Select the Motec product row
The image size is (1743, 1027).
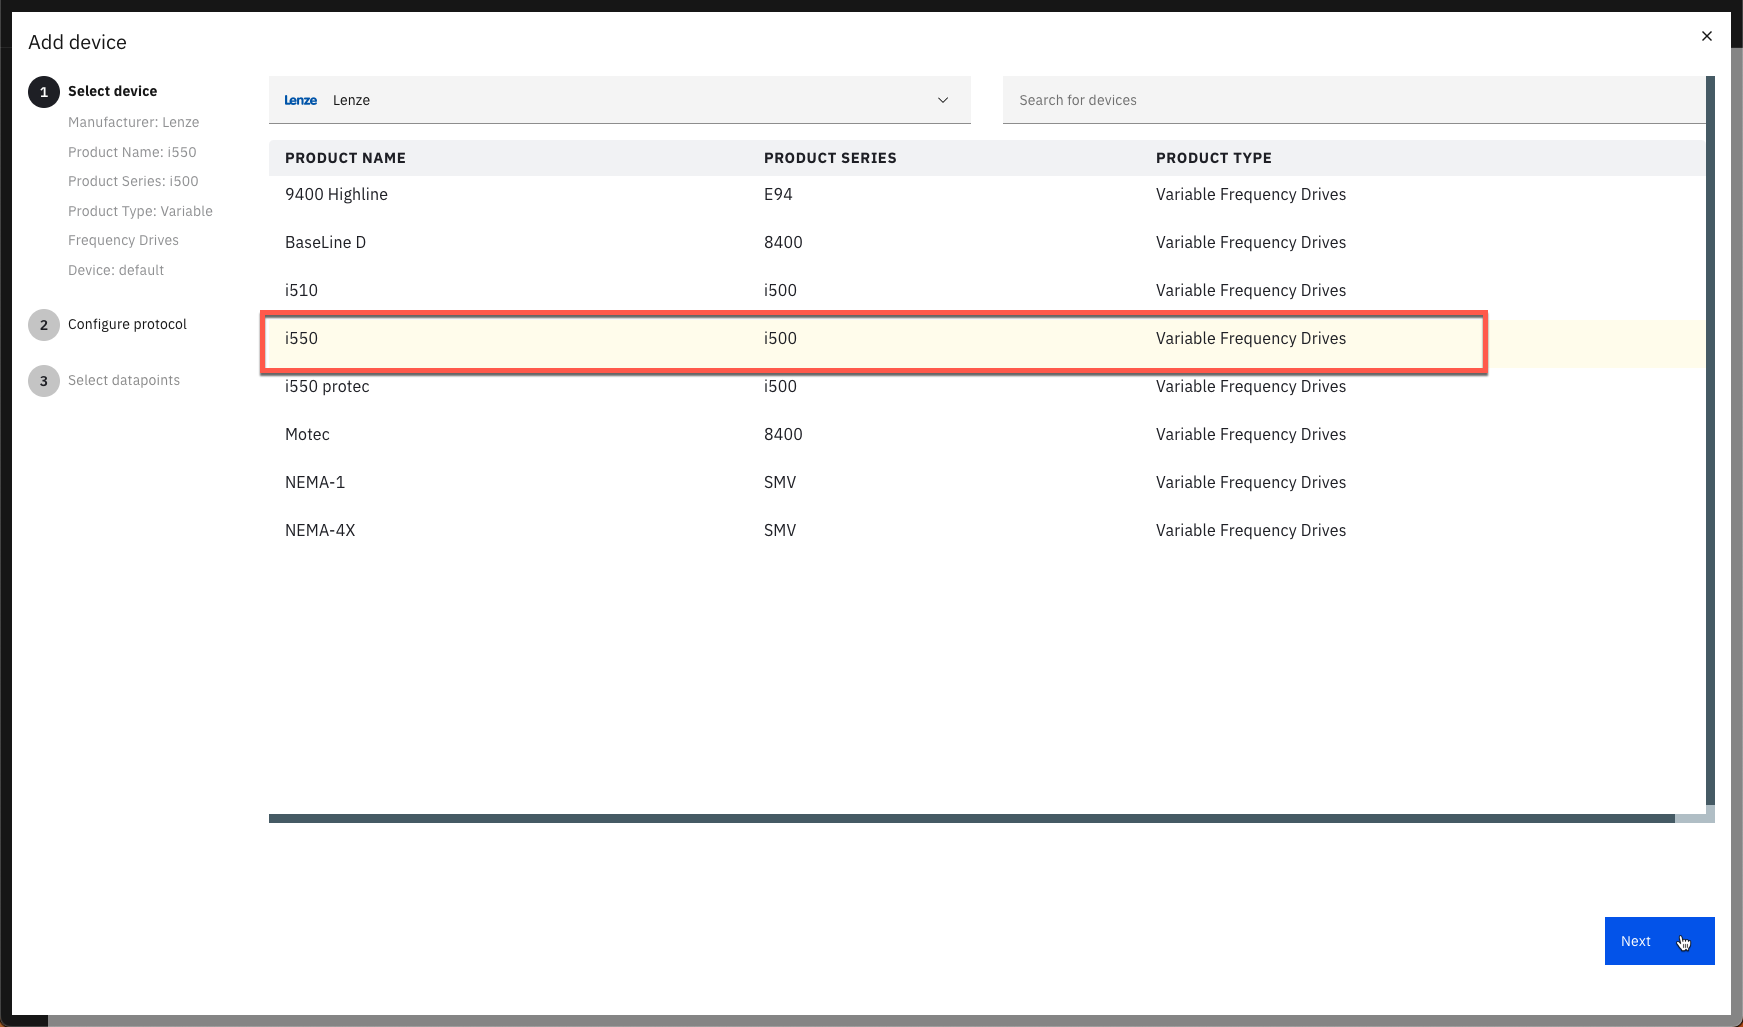987,434
